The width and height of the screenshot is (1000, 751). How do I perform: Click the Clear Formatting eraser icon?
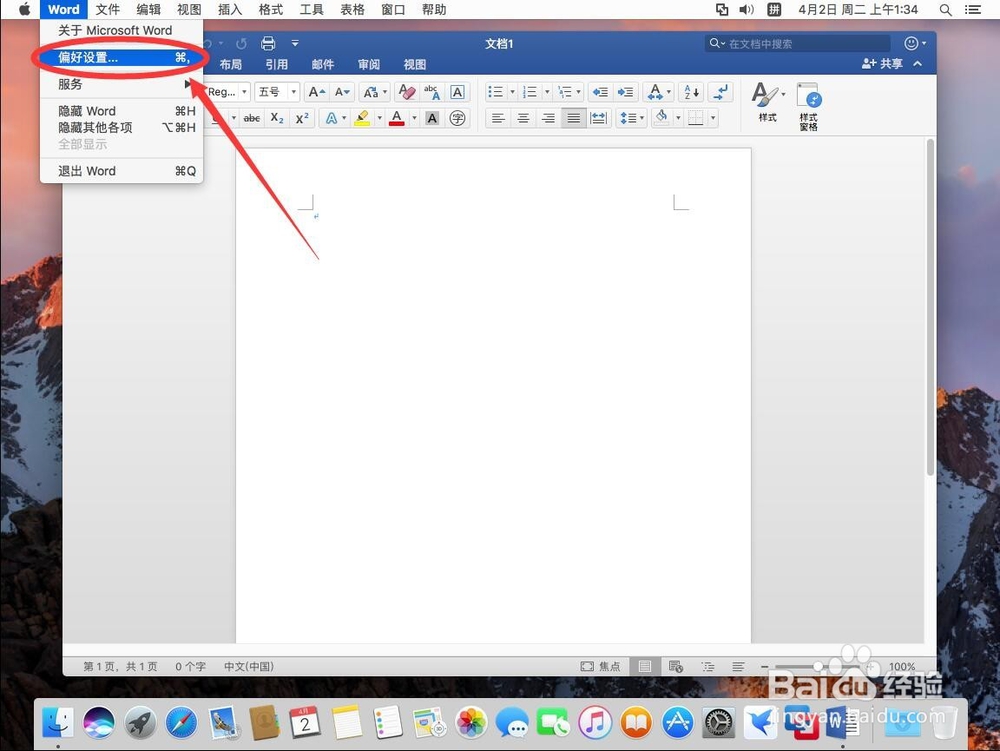pyautogui.click(x=407, y=92)
